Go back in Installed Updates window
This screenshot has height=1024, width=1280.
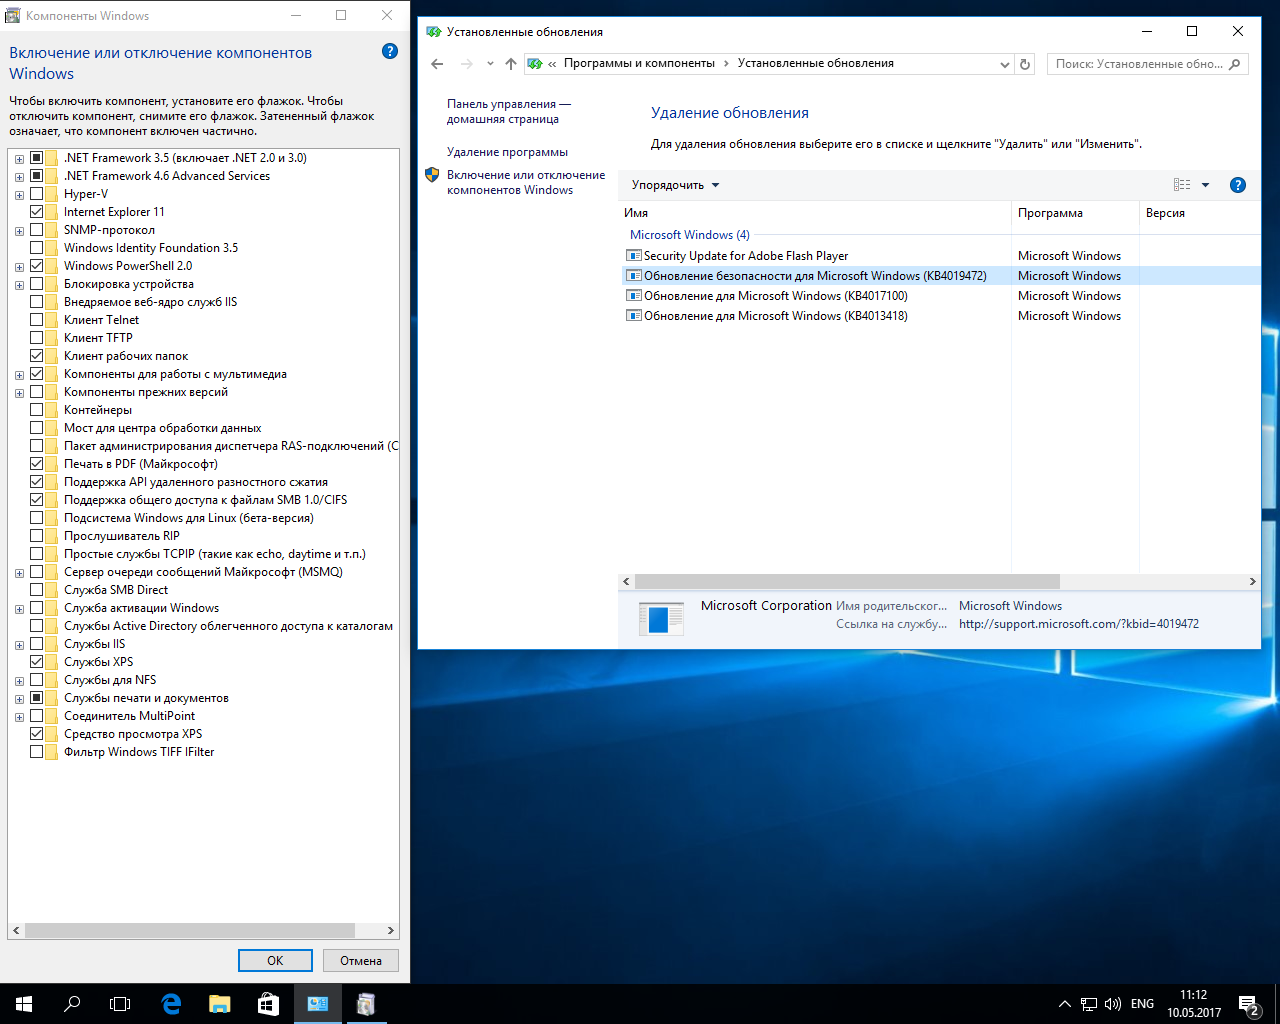437,64
